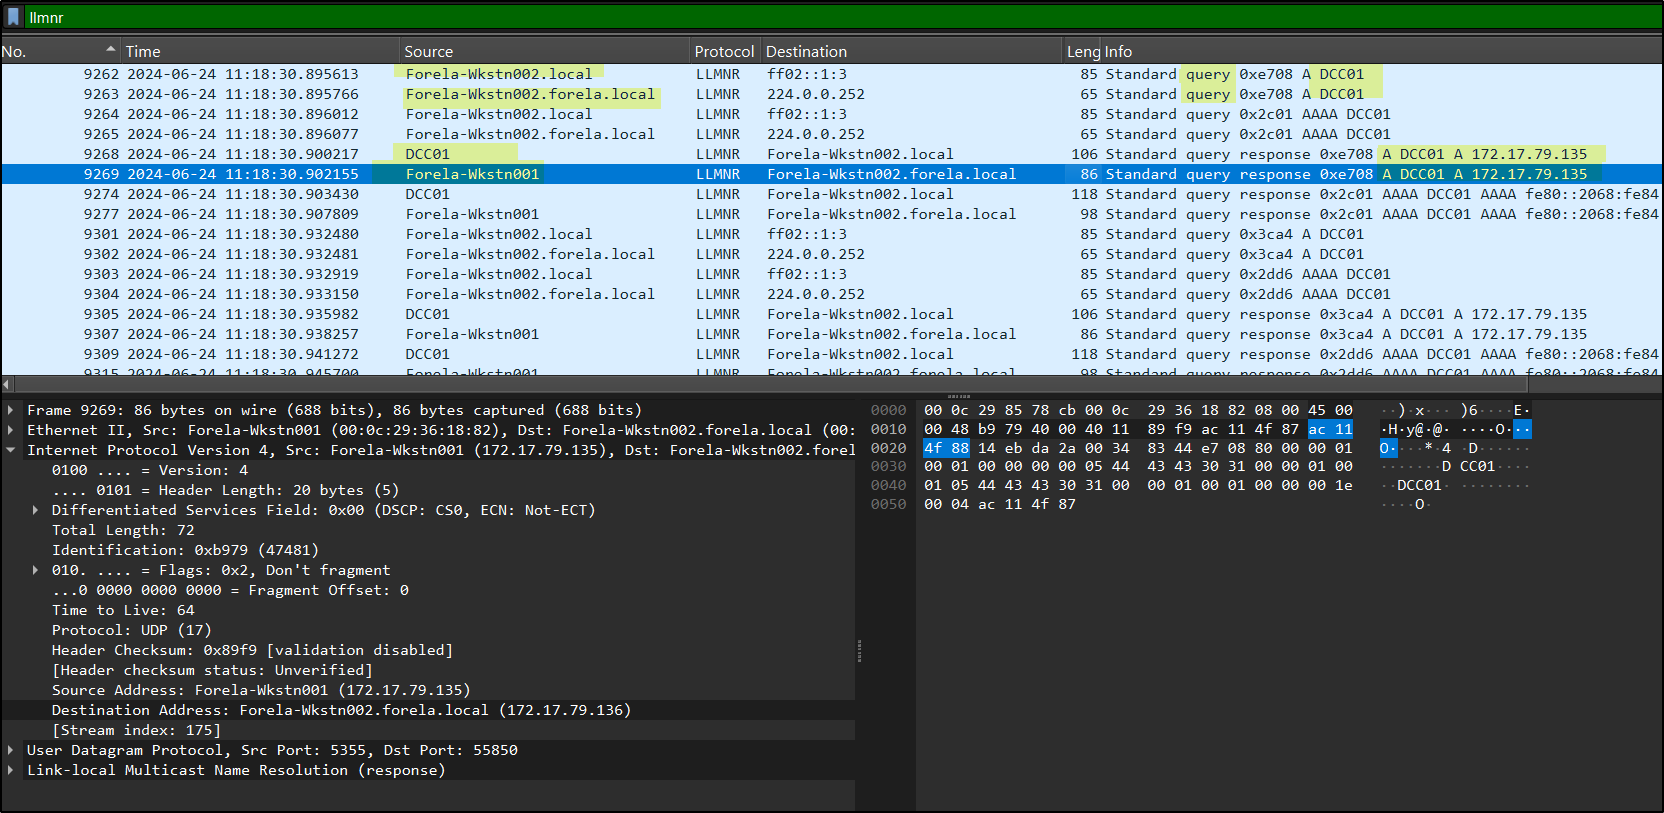The height and width of the screenshot is (813, 1664).
Task: Click the llmnr display filter field
Action: click(x=800, y=17)
